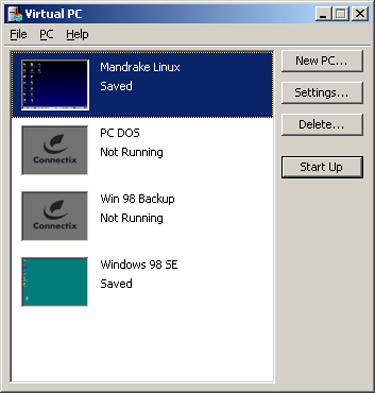Image resolution: width=375 pixels, height=393 pixels.
Task: Select the Windows 98 SE entry name
Action: 139,265
